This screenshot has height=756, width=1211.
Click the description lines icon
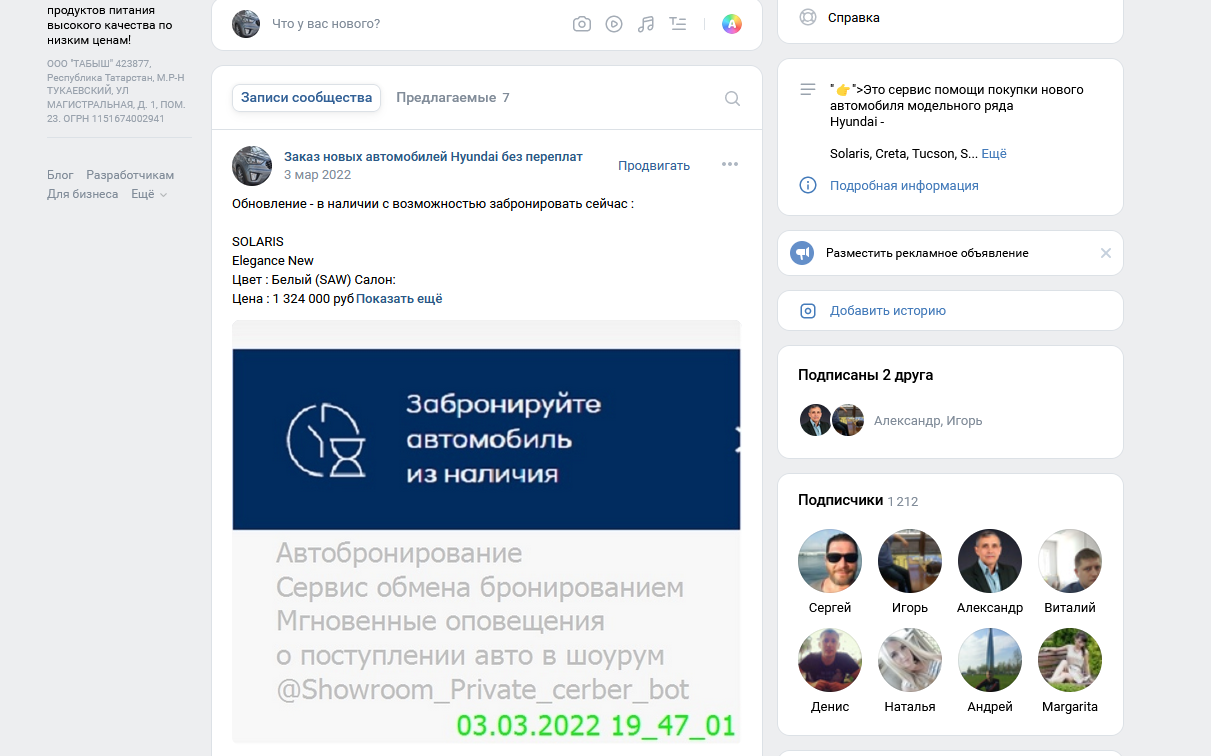[808, 90]
